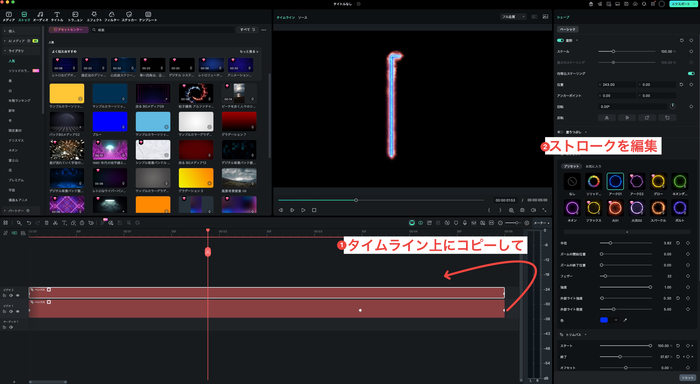Image resolution: width=700 pixels, height=384 pixels.
Task: Open the メーター meter dropdown
Action: point(542,223)
